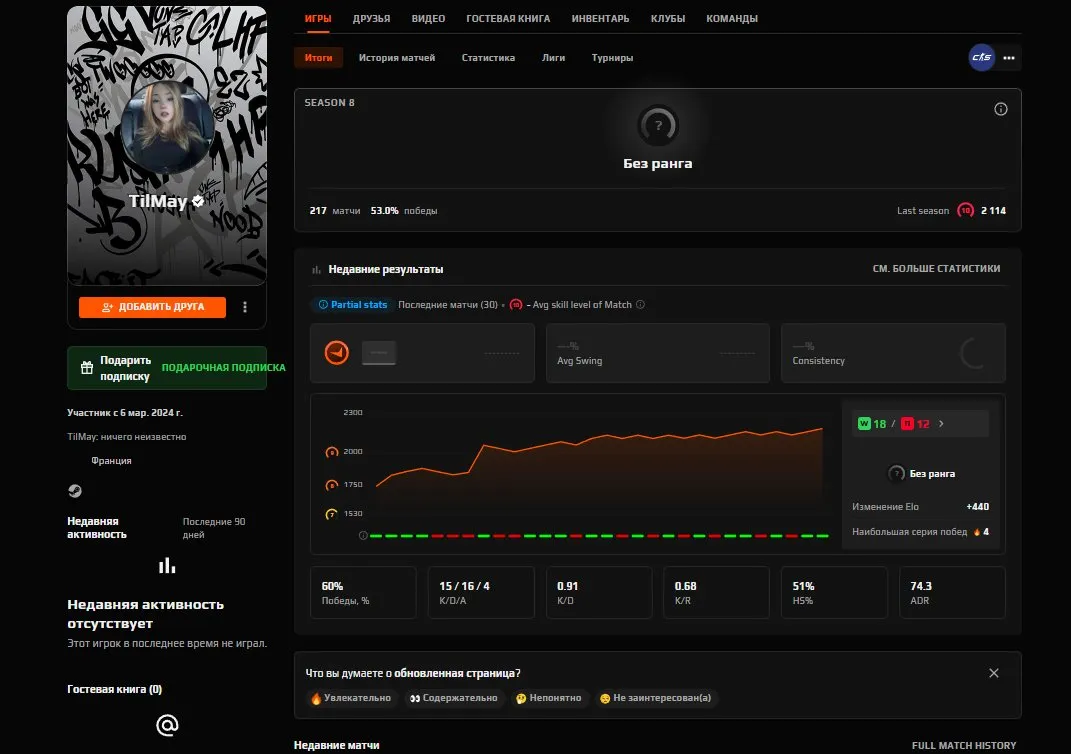Click the fire icon next to win streak
This screenshot has width=1071, height=754.
pos(977,532)
